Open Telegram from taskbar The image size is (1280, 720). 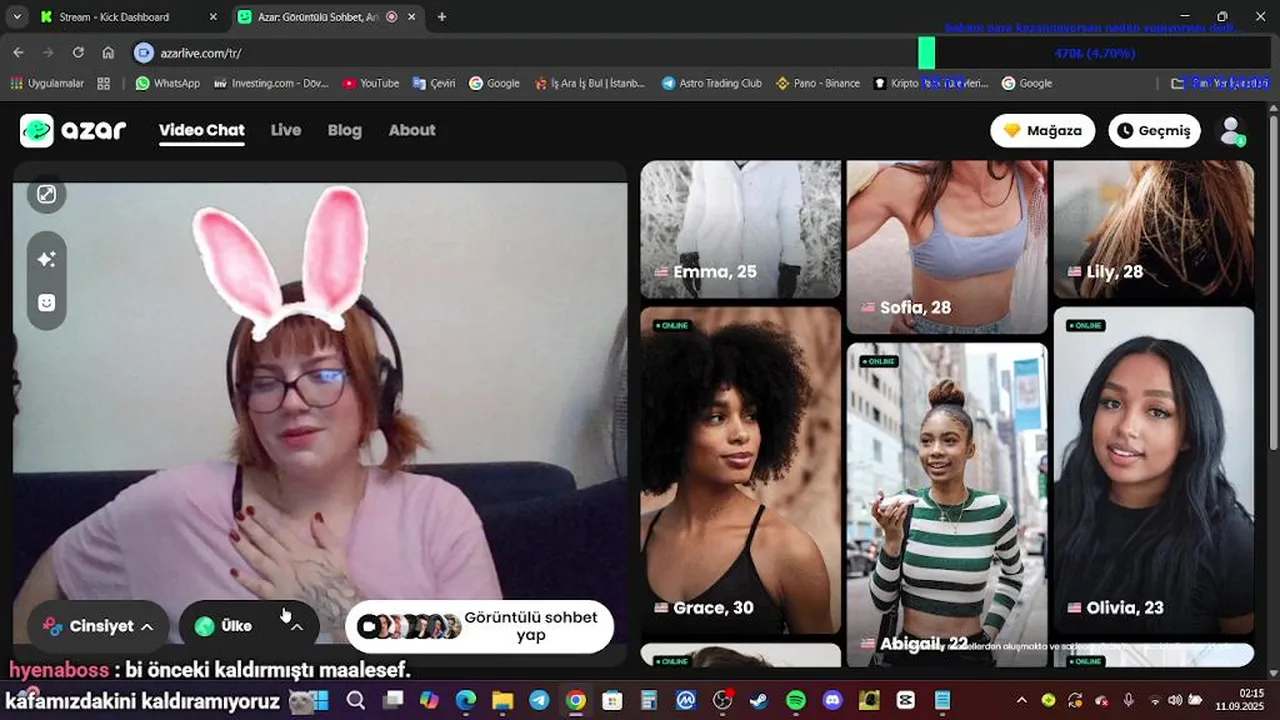[539, 700]
